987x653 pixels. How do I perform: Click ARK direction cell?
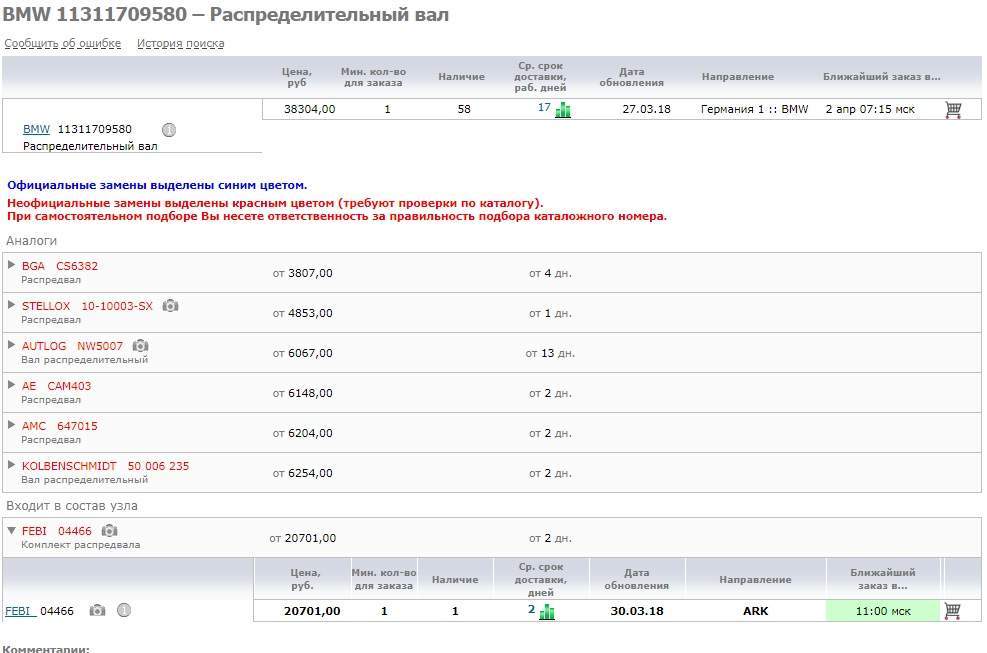(x=755, y=611)
